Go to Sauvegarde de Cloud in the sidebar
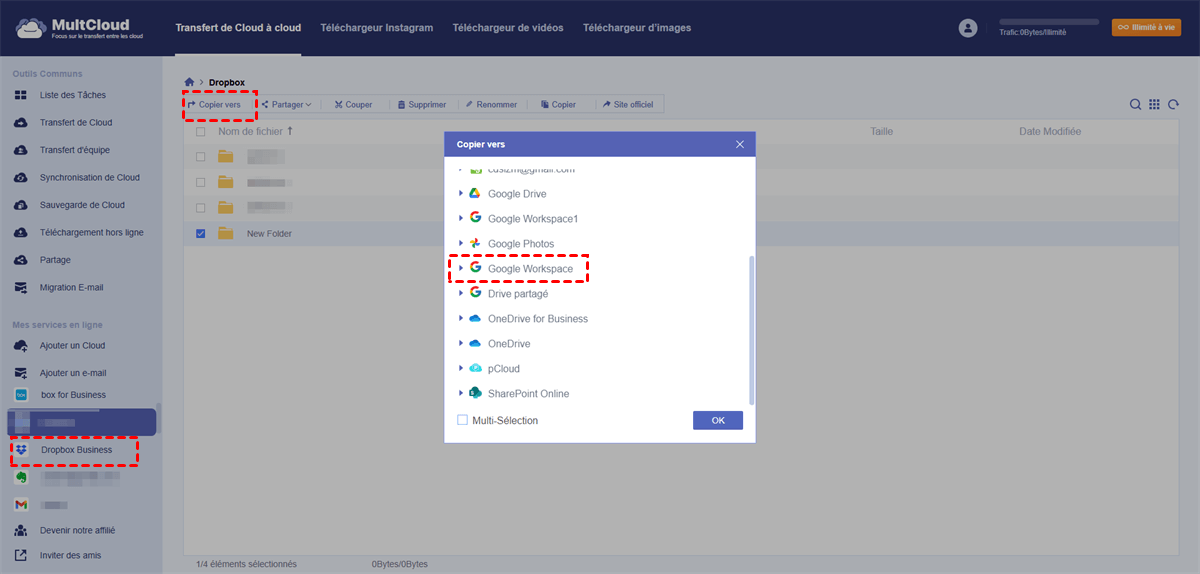This screenshot has height=574, width=1200. (82, 205)
